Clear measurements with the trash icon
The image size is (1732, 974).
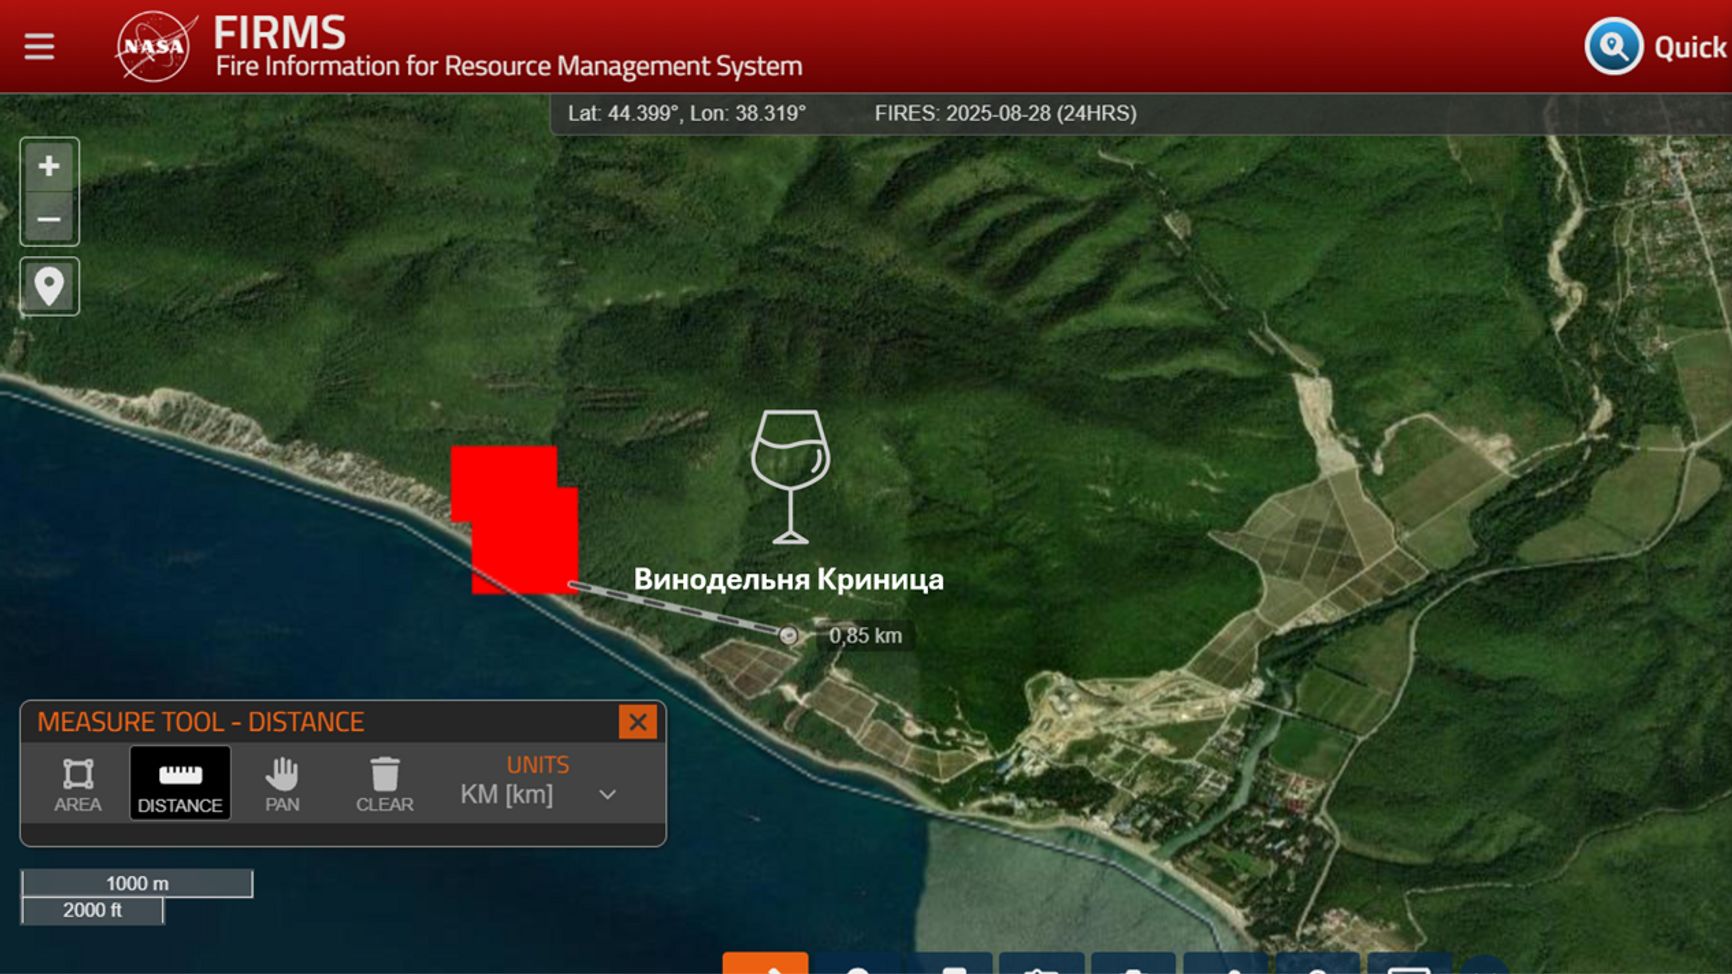pos(385,783)
